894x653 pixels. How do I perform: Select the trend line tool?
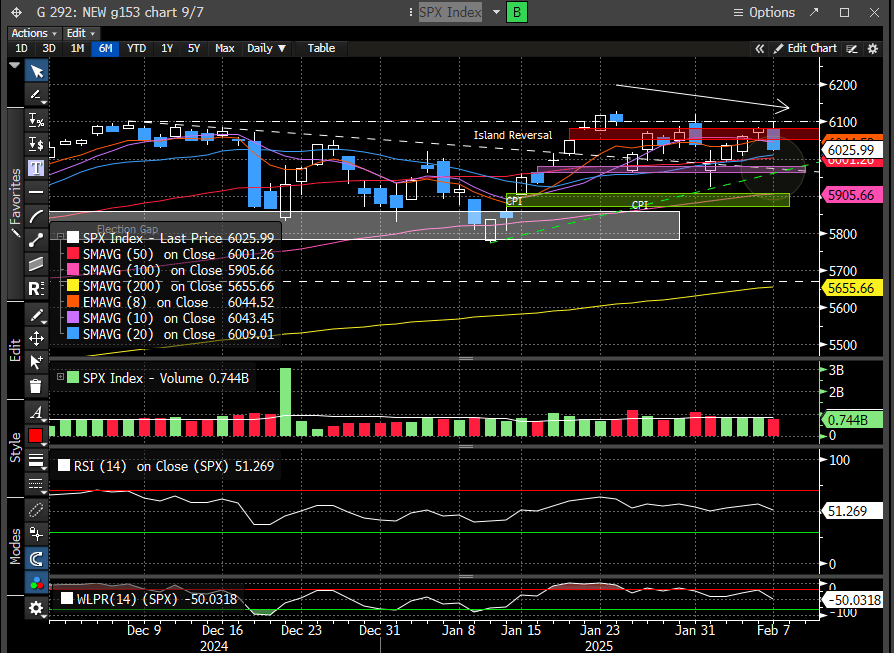click(36, 240)
